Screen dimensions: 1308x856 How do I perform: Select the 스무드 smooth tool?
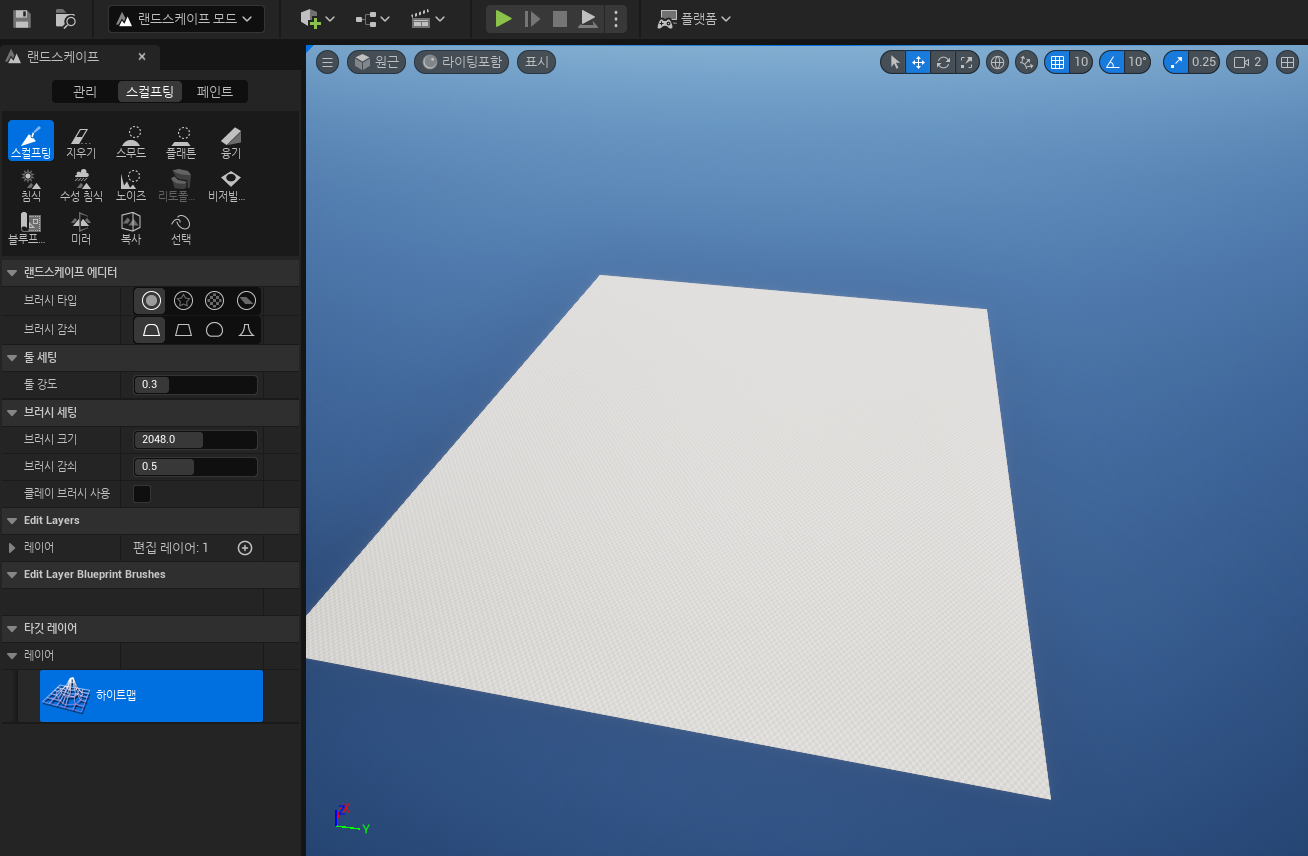(131, 141)
